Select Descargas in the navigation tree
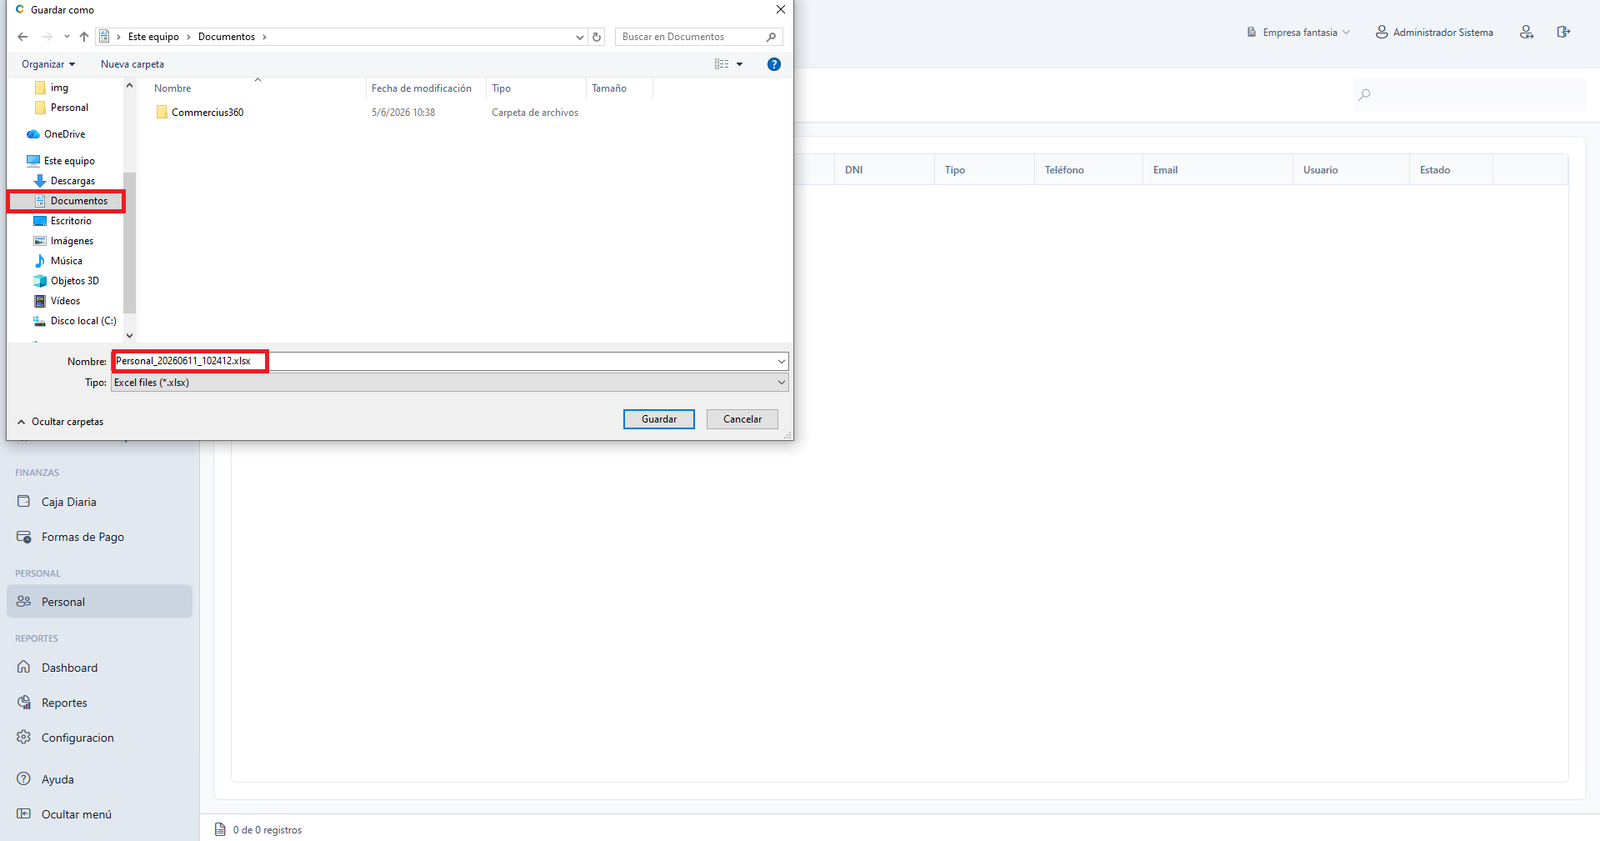Viewport: 1600px width, 841px height. point(73,181)
